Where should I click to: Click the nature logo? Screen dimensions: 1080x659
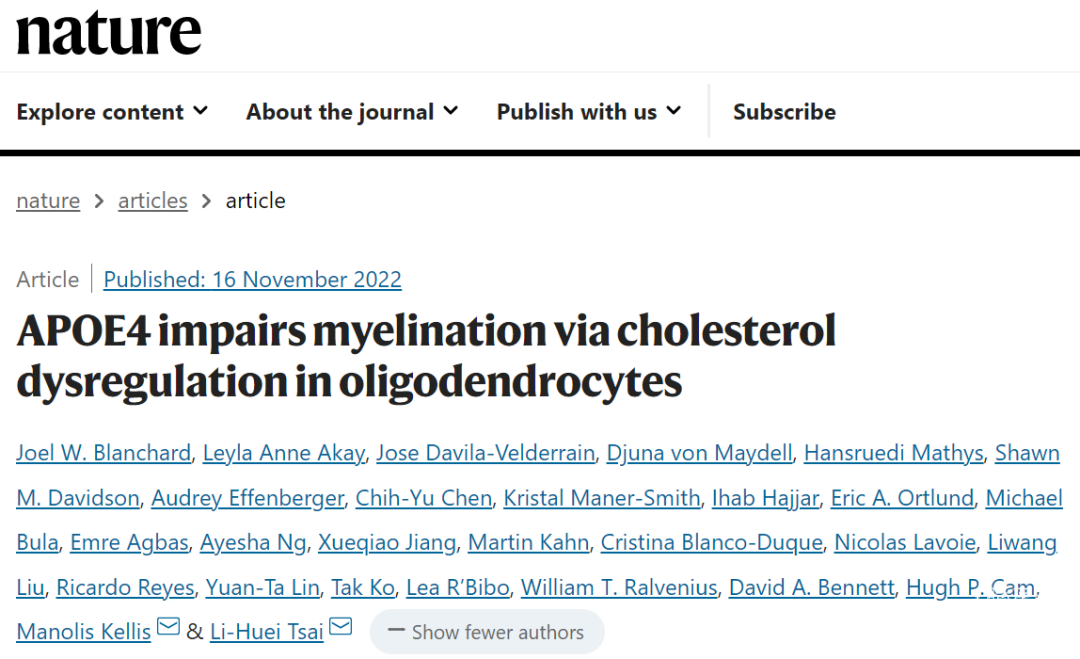point(109,34)
